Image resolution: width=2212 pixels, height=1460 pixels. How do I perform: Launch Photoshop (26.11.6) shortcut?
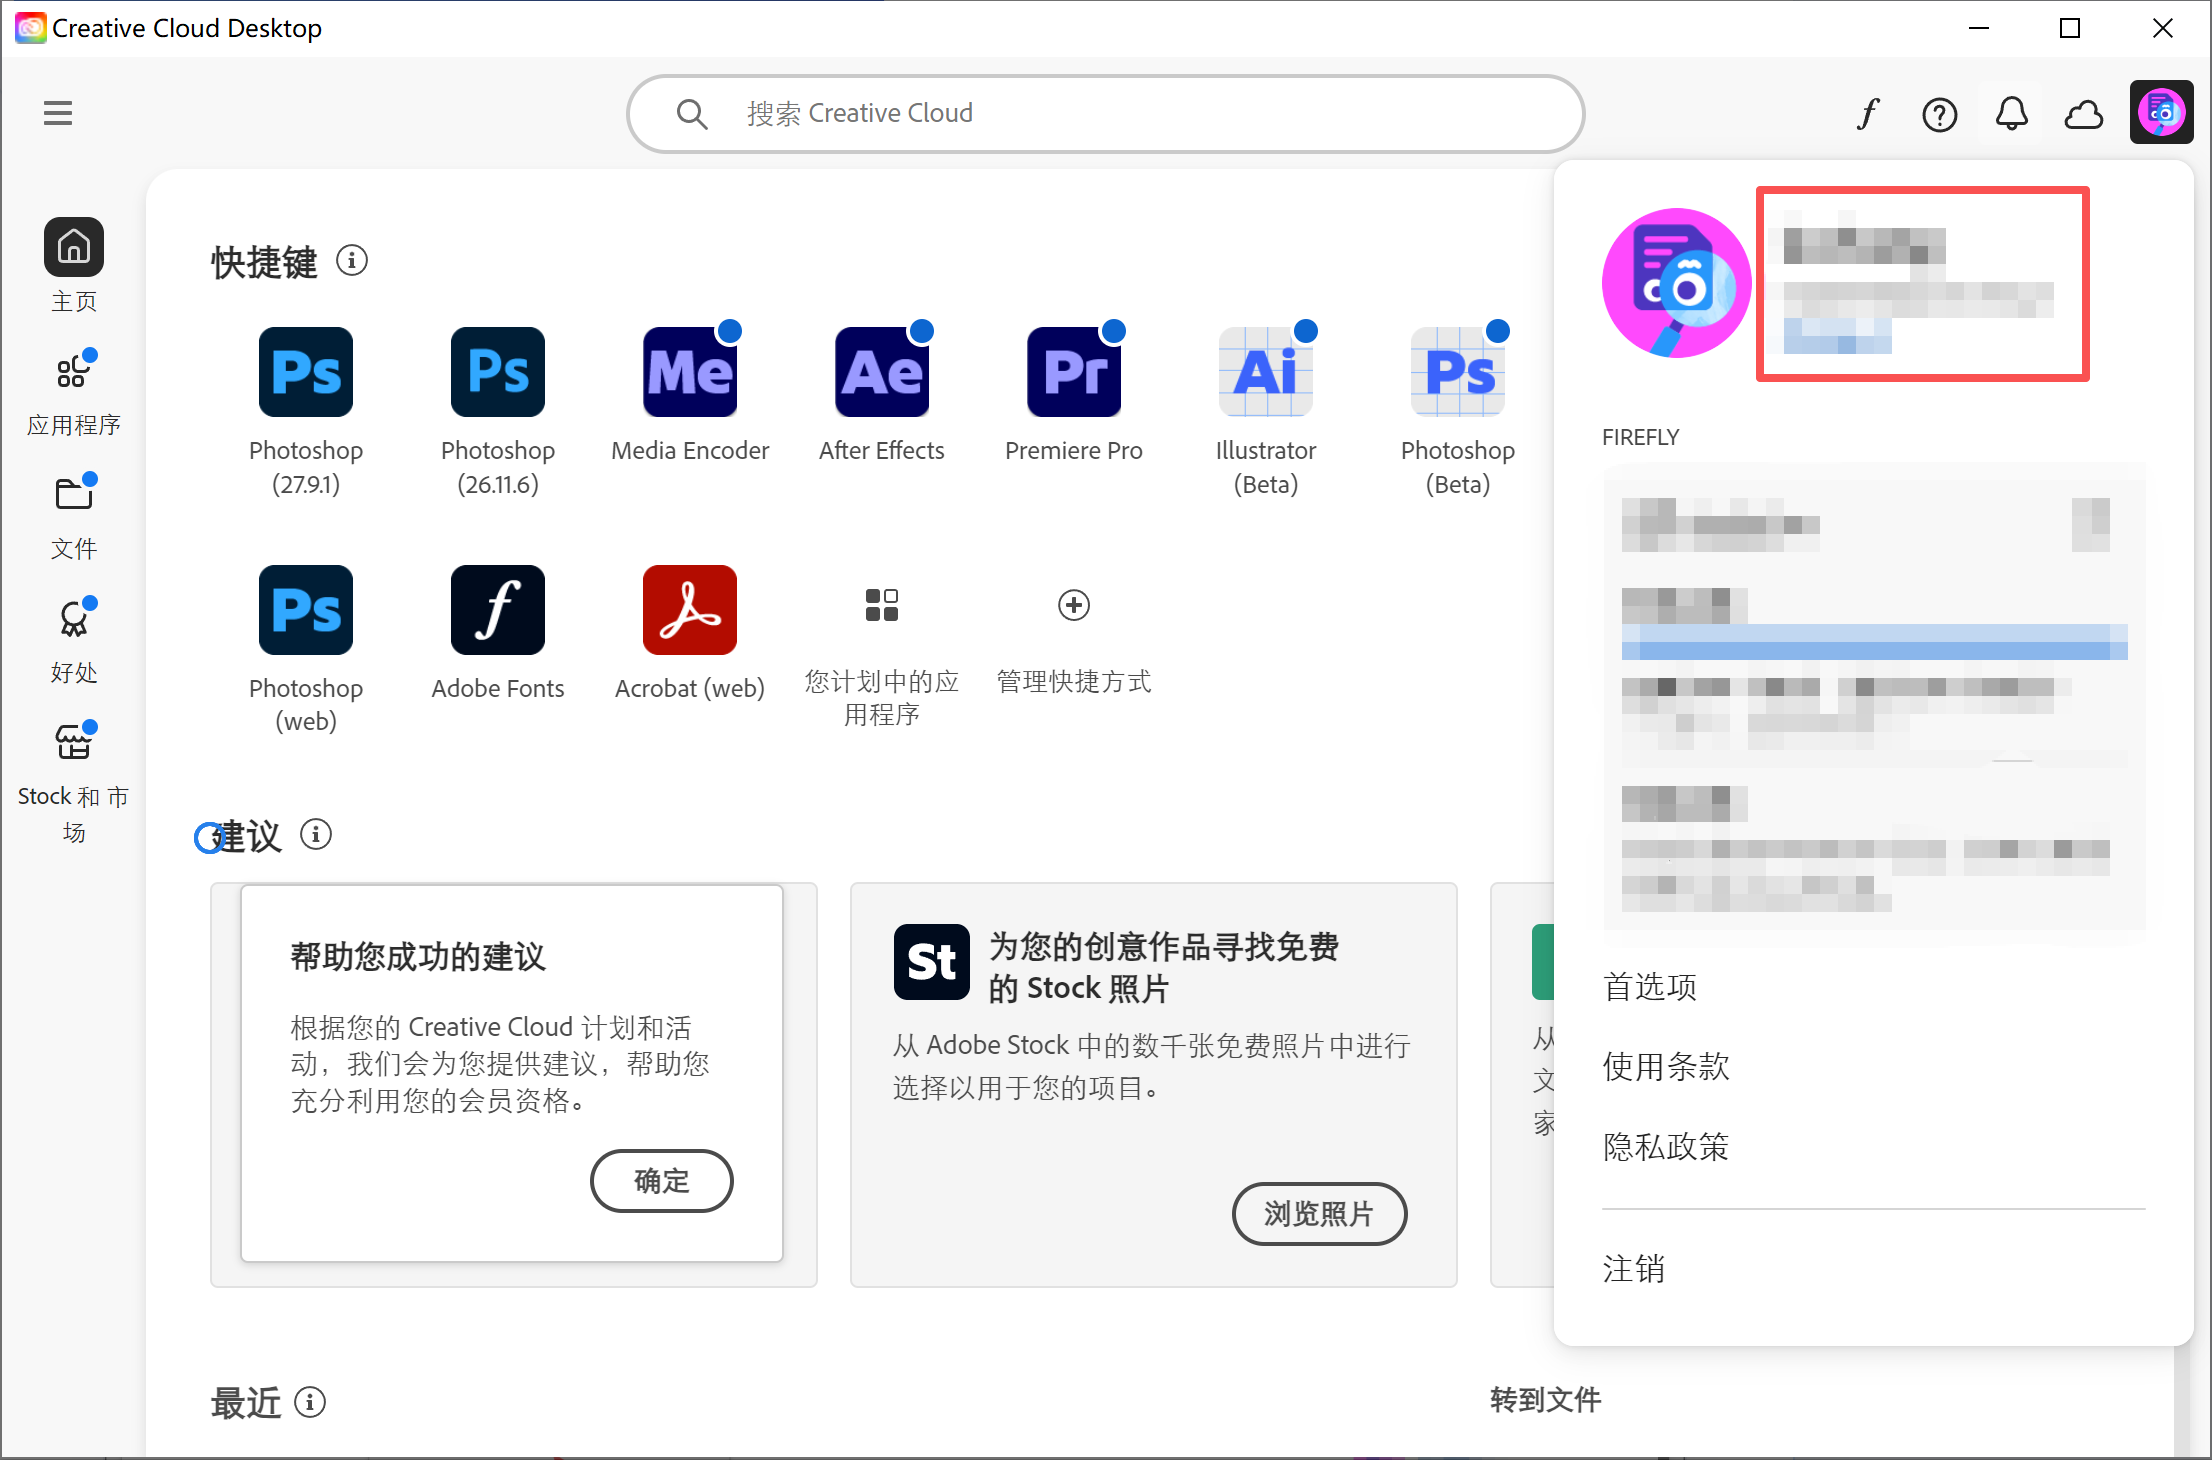click(498, 372)
